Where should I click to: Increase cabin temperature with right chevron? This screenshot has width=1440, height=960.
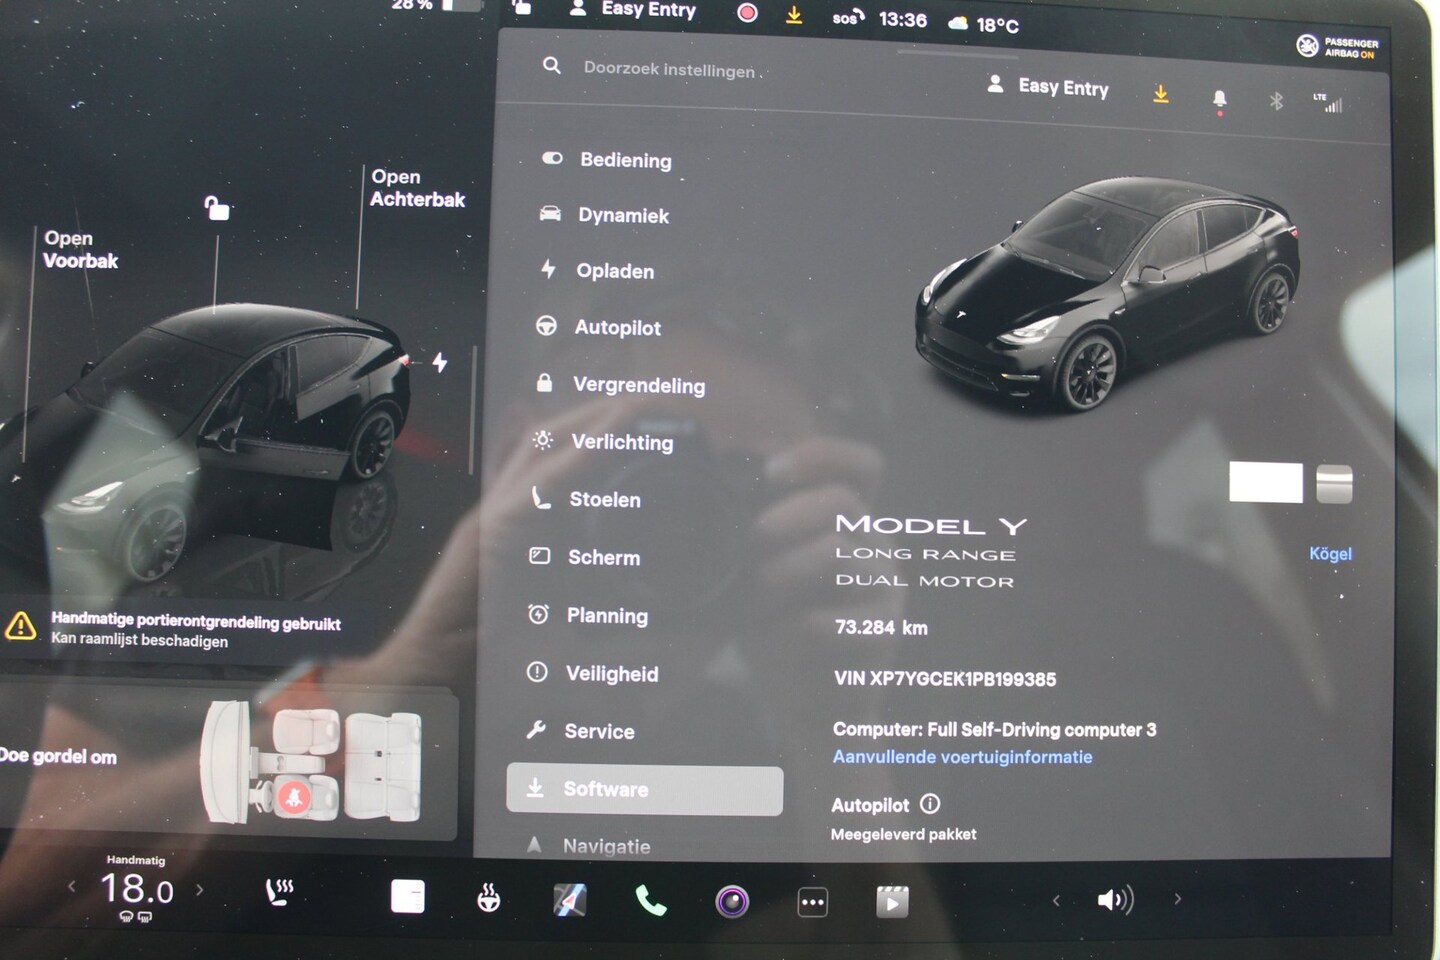[x=200, y=889]
